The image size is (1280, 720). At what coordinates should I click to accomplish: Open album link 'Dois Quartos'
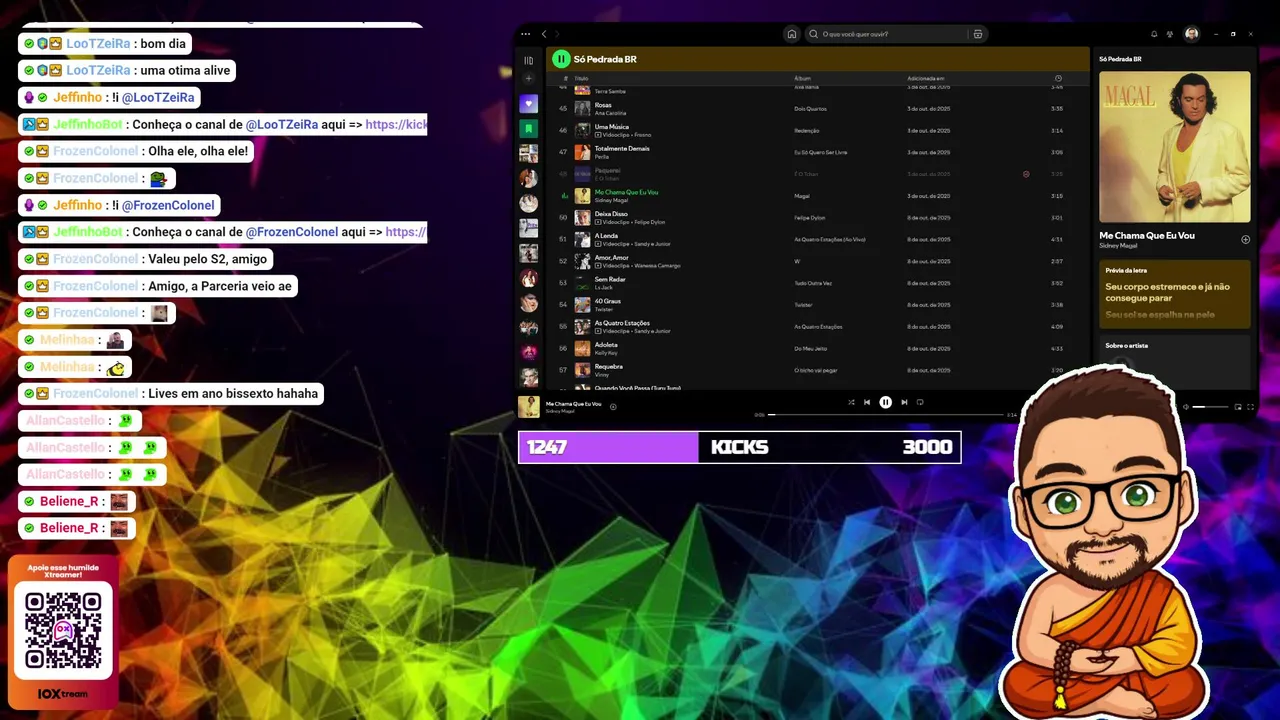coord(809,108)
